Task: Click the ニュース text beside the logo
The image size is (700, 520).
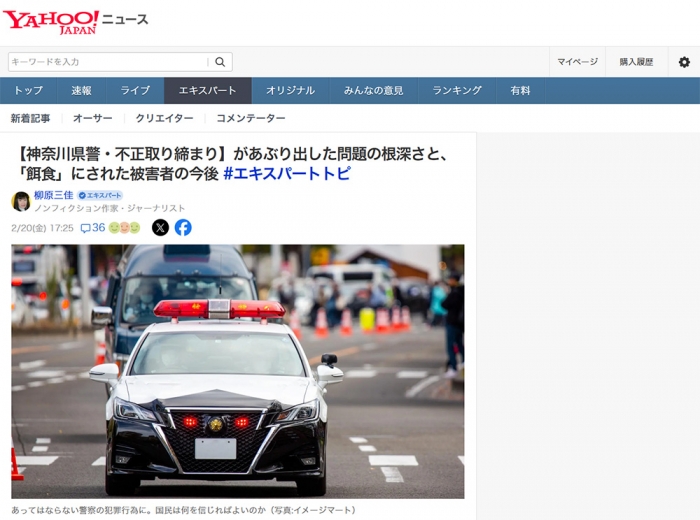Action: point(125,19)
